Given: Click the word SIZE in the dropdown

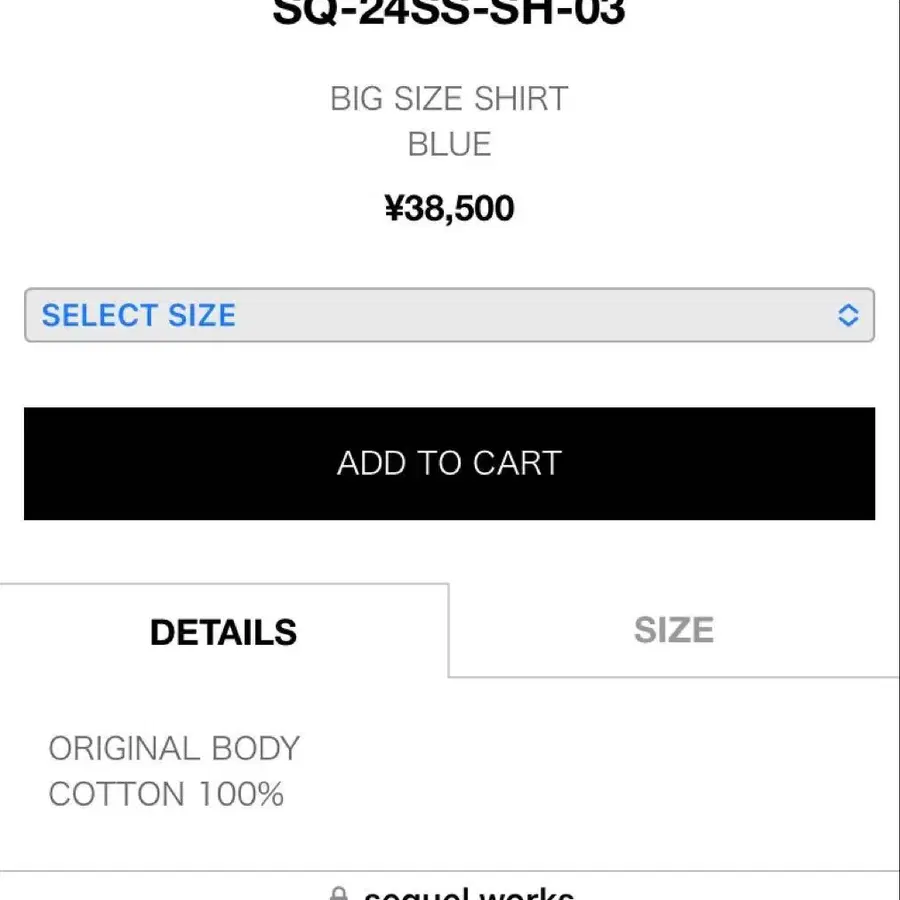Looking at the screenshot, I should click(x=201, y=315).
